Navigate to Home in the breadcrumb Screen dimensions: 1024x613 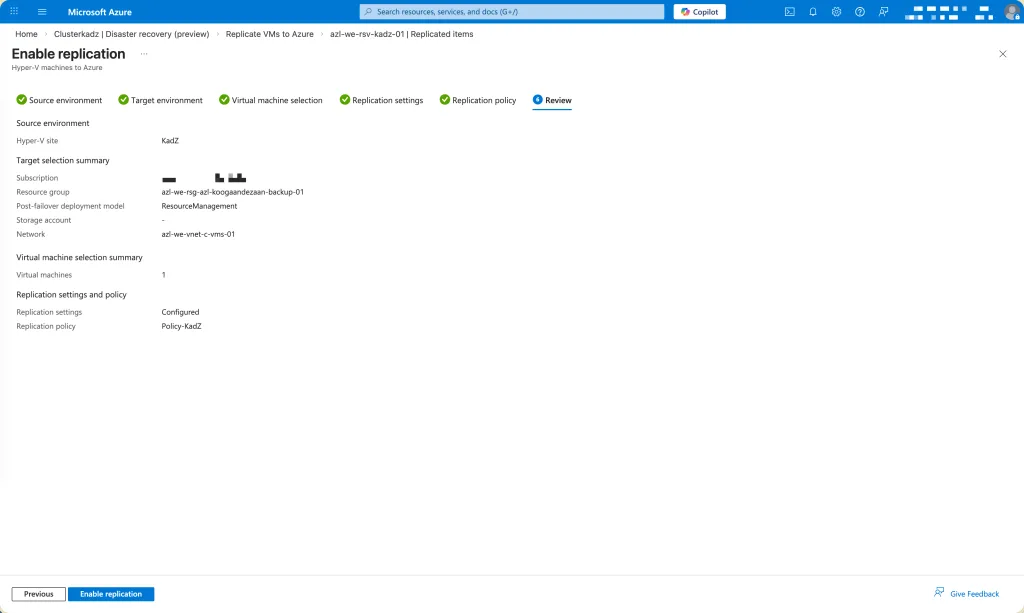click(x=26, y=34)
